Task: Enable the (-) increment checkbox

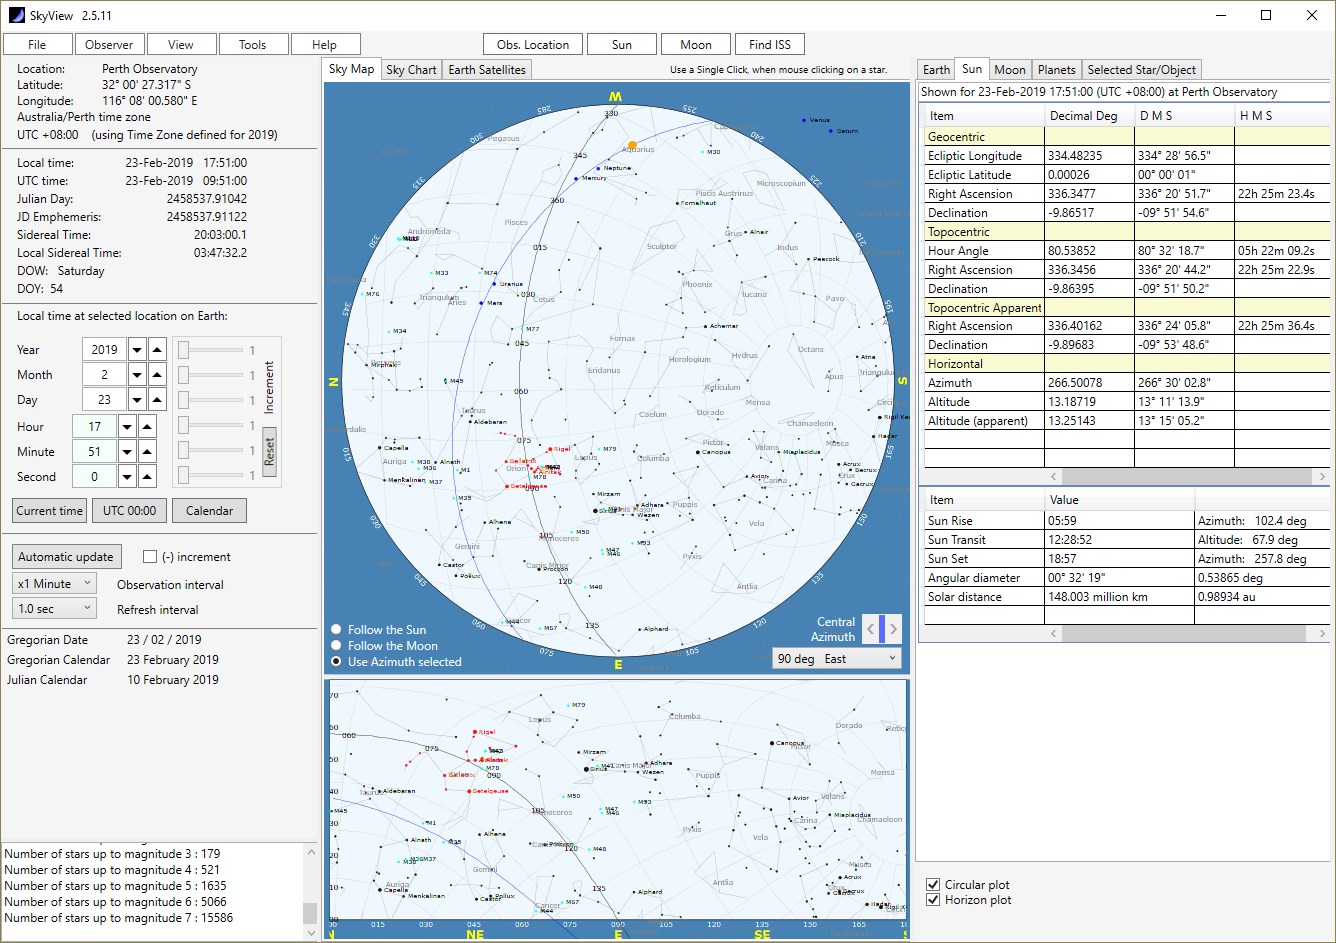Action: 150,557
